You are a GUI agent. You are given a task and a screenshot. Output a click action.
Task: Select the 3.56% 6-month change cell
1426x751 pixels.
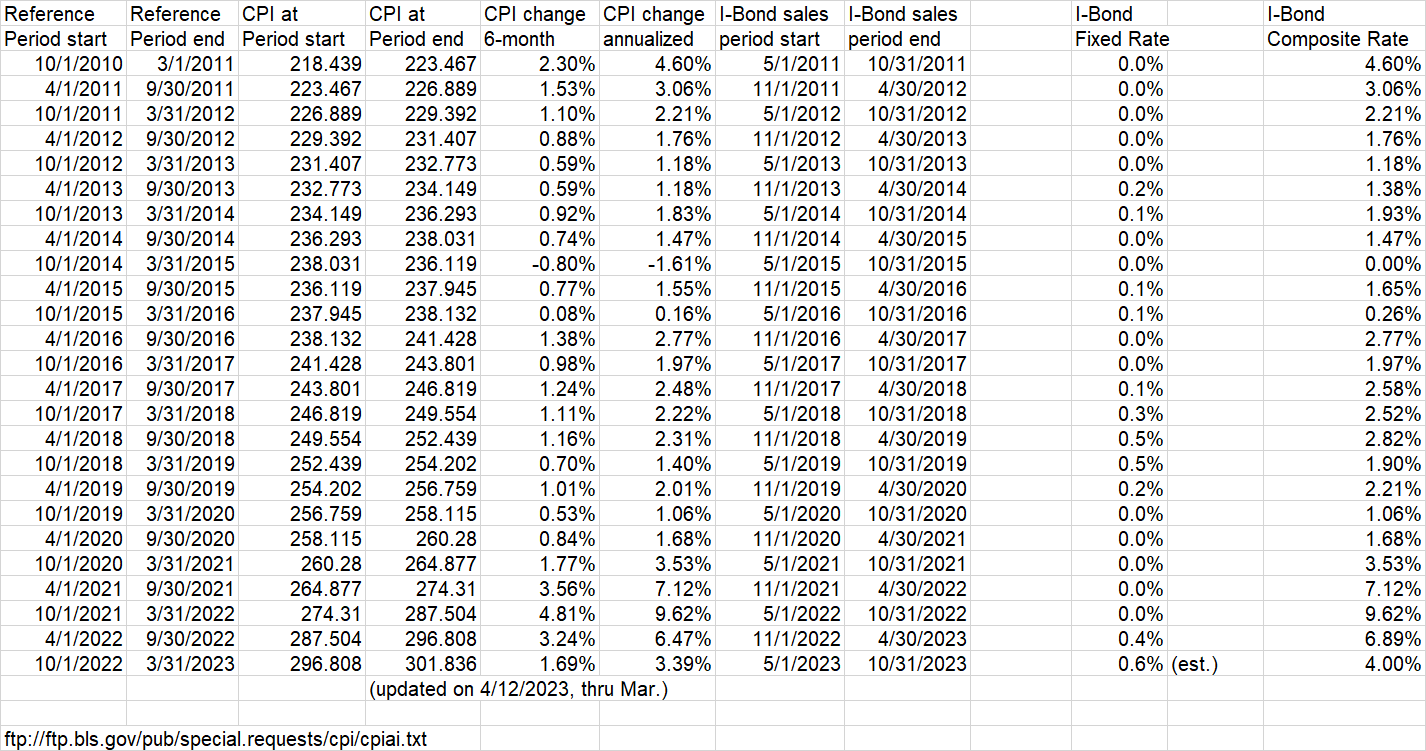[540, 589]
